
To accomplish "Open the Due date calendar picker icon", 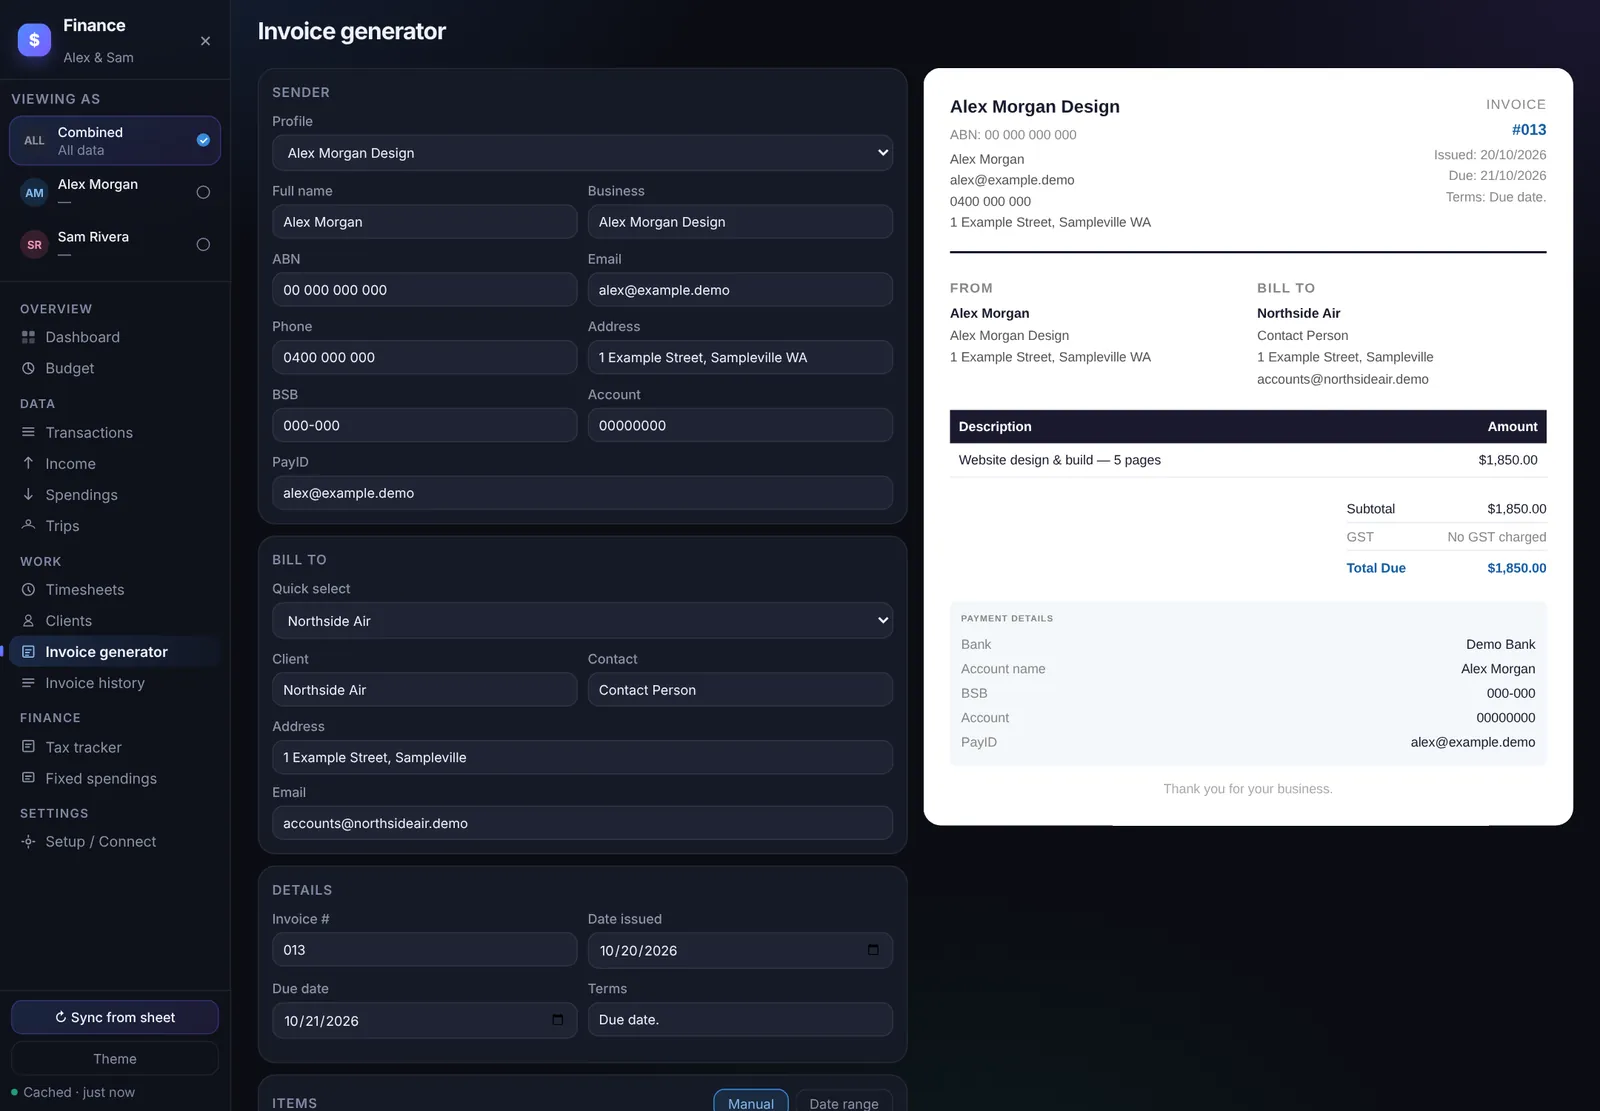I will [557, 1020].
